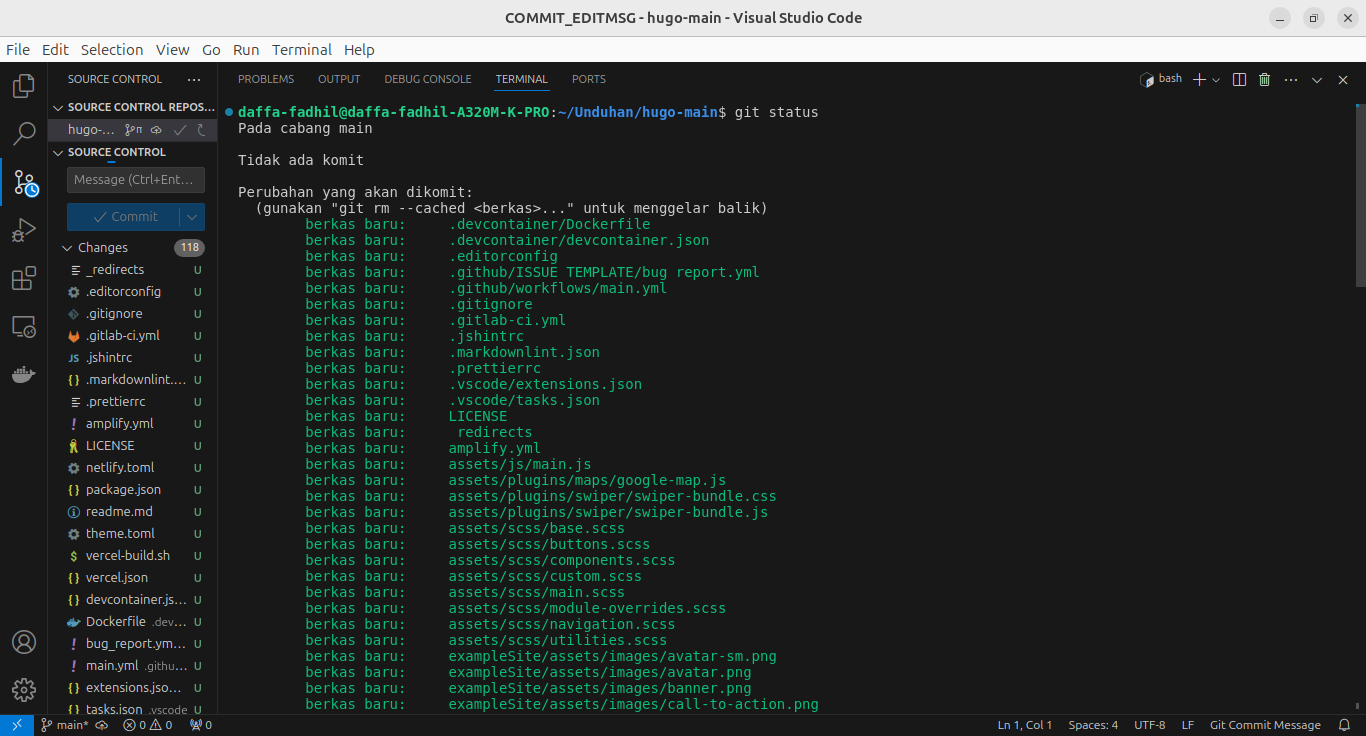Image resolution: width=1366 pixels, height=736 pixels.
Task: Click refresh icon on hugo-main repository row
Action: coord(201,130)
